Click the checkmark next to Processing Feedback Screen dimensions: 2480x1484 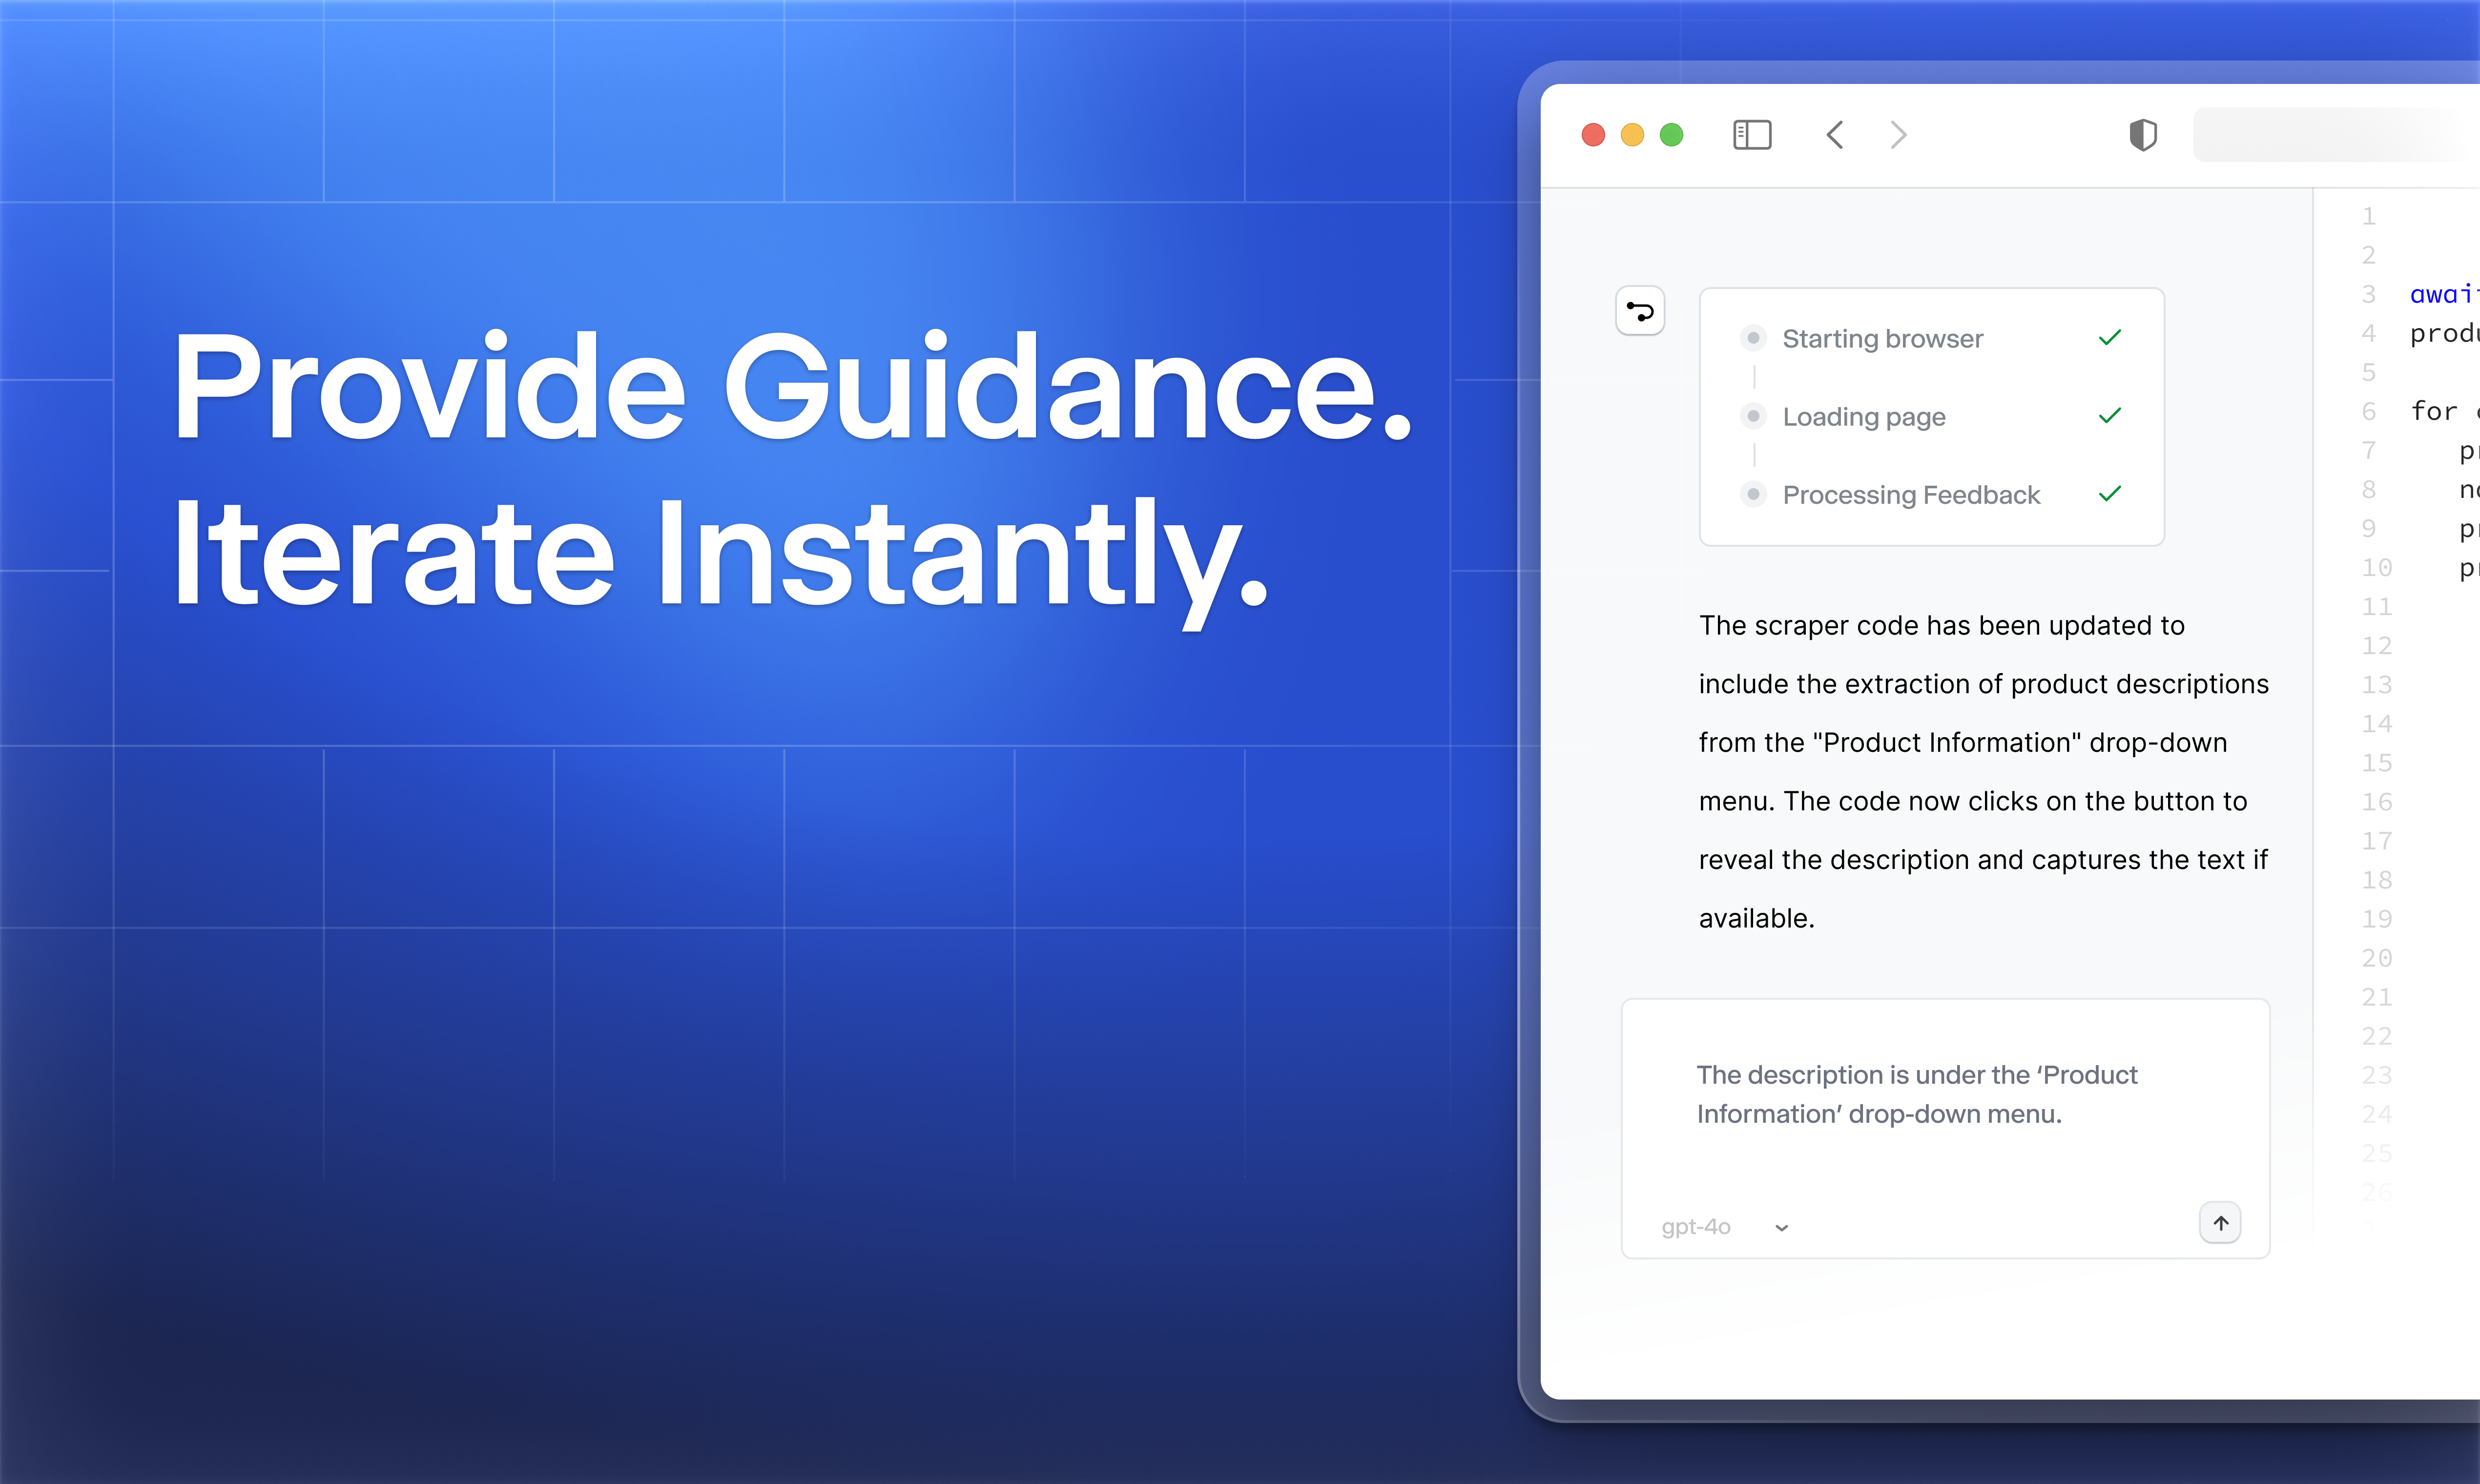2110,494
